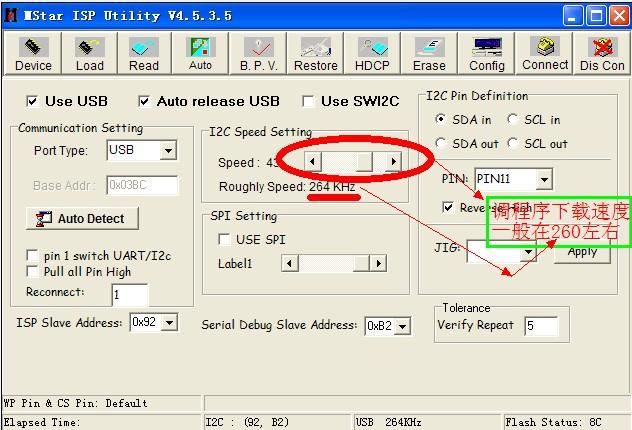
Task: Click the Verify Repeat input field
Action: pos(541,326)
